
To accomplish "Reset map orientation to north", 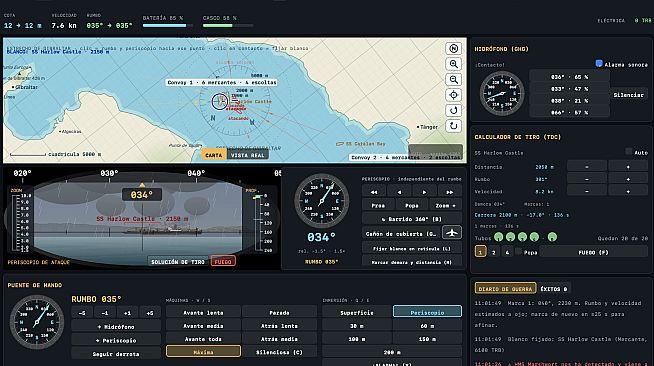I will click(453, 49).
